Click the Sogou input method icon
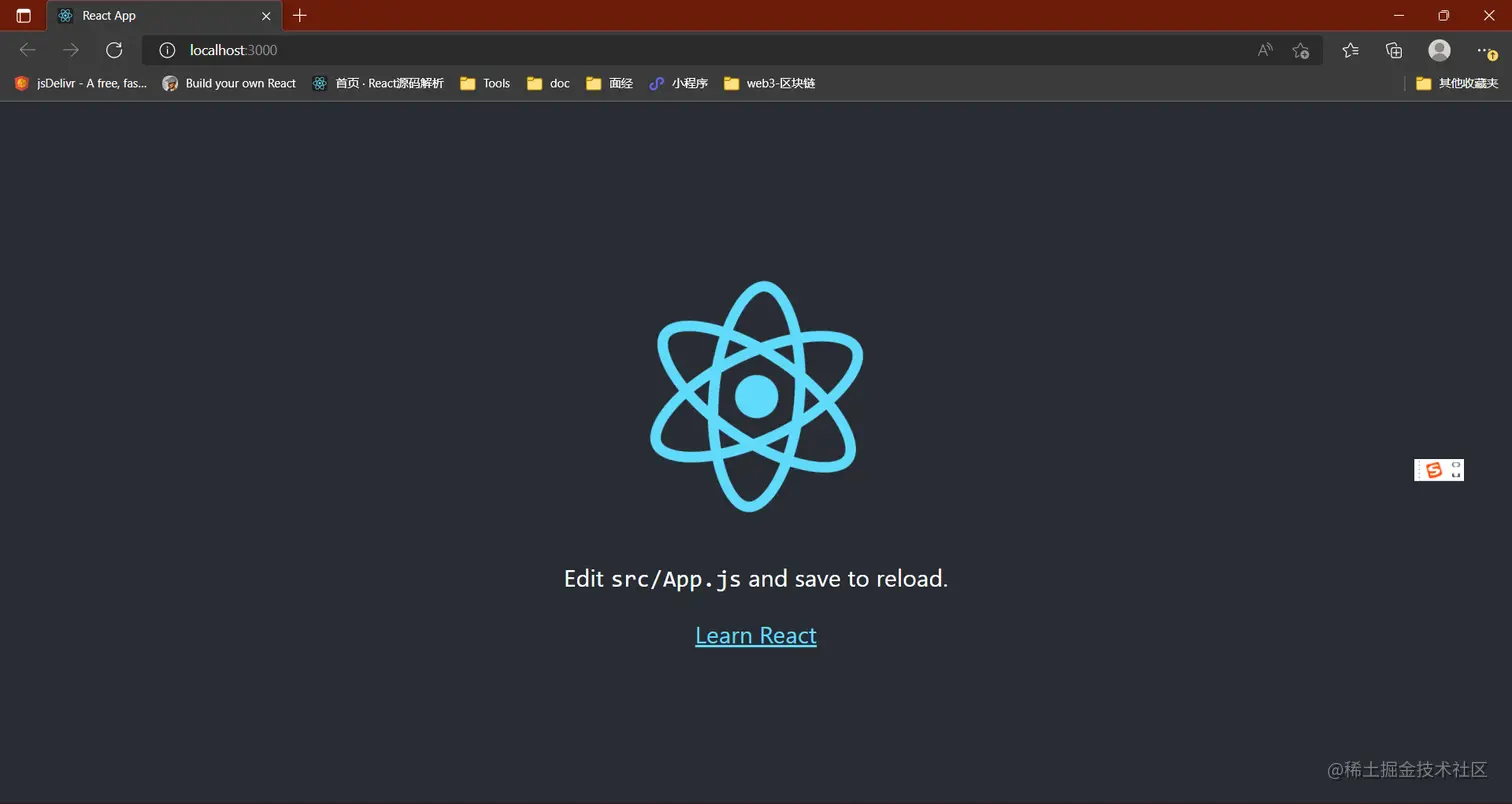Viewport: 1512px width, 804px height. [x=1434, y=470]
